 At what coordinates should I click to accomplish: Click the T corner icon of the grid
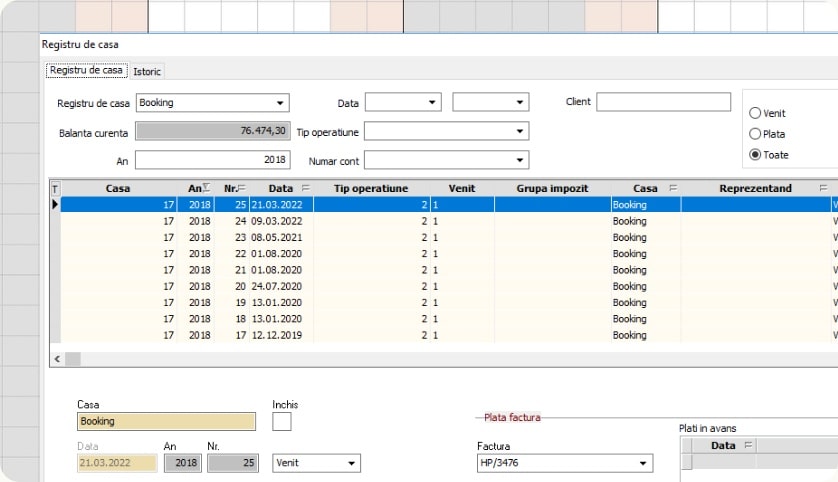tap(55, 188)
